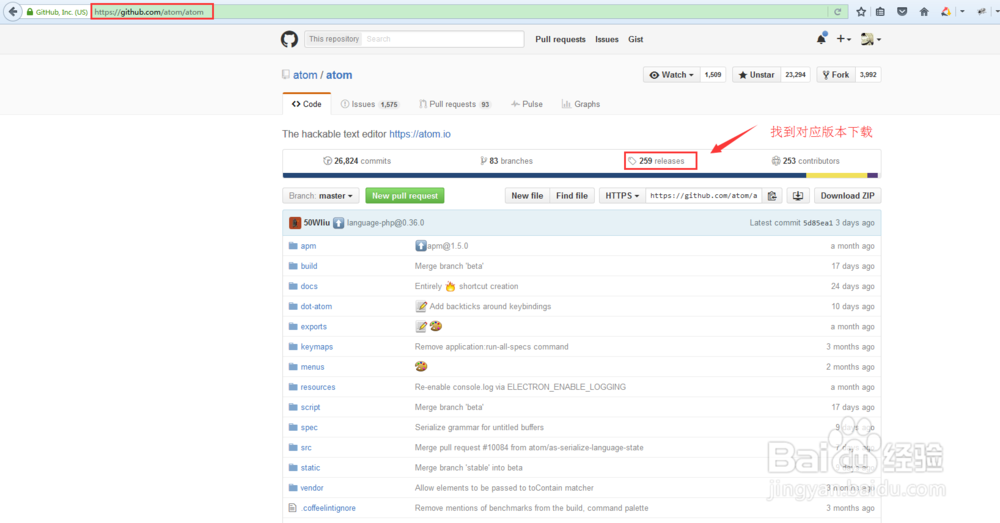
Task: Click the 50Wliu committer avatar
Action: tap(295, 223)
